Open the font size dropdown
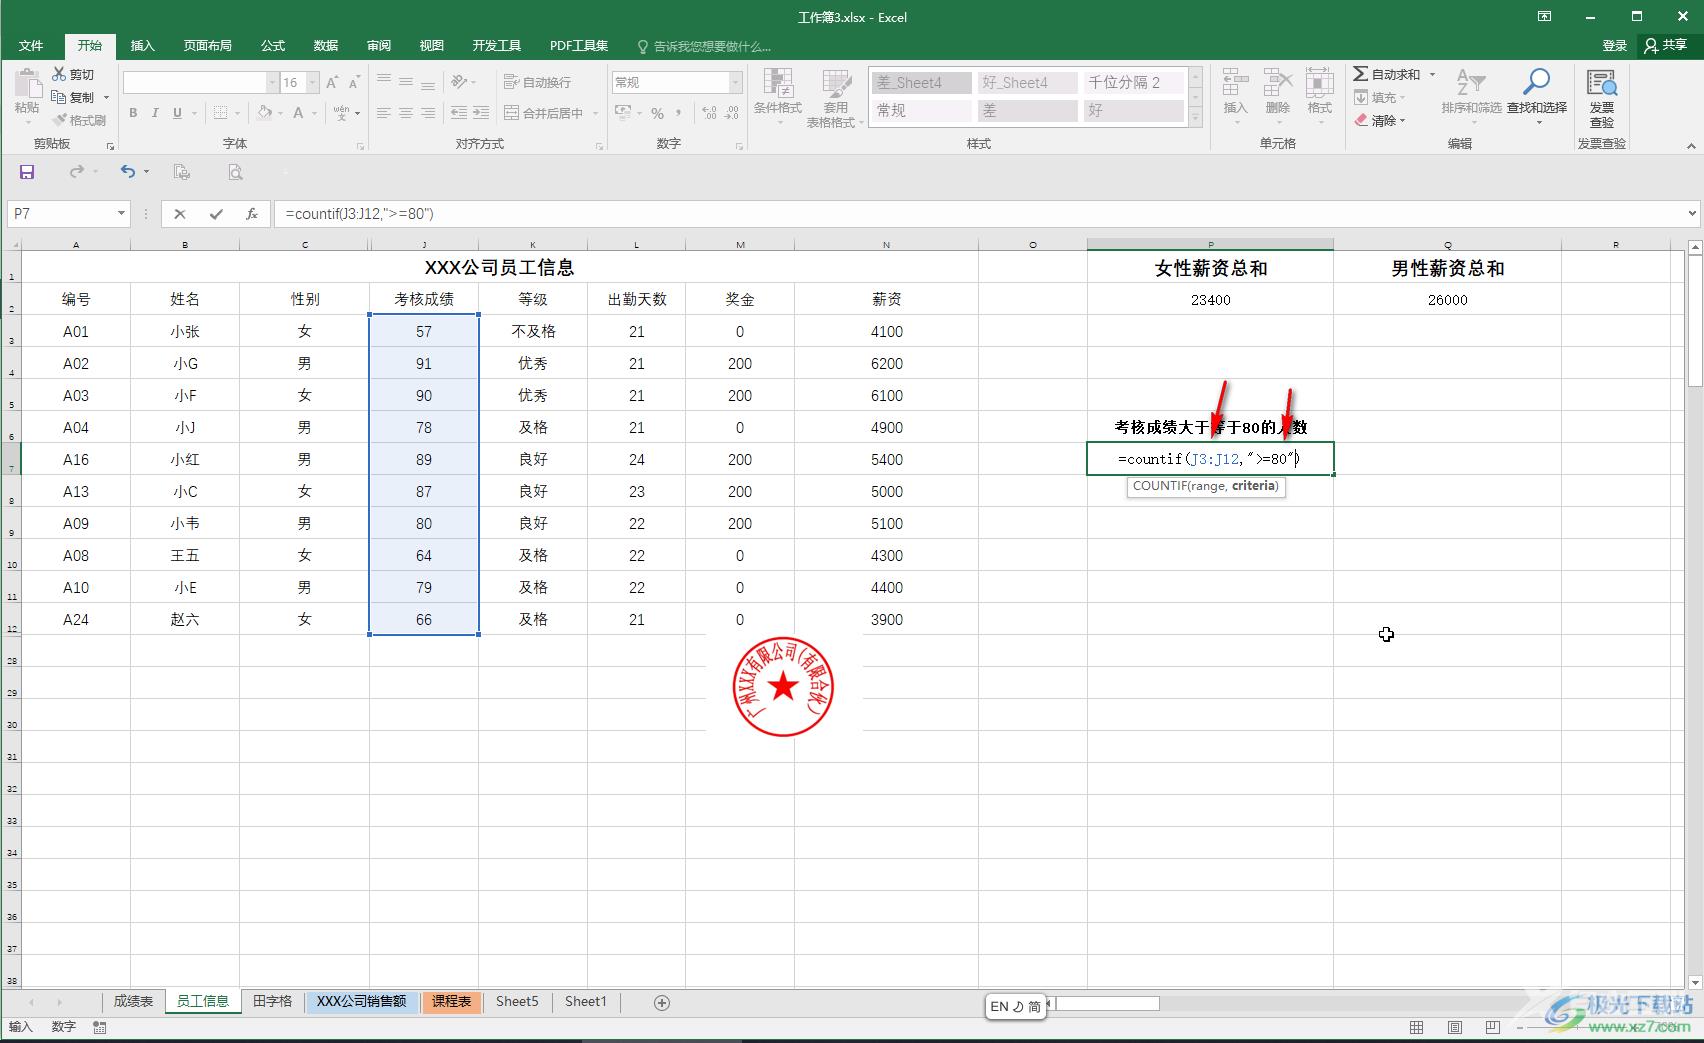 (313, 82)
